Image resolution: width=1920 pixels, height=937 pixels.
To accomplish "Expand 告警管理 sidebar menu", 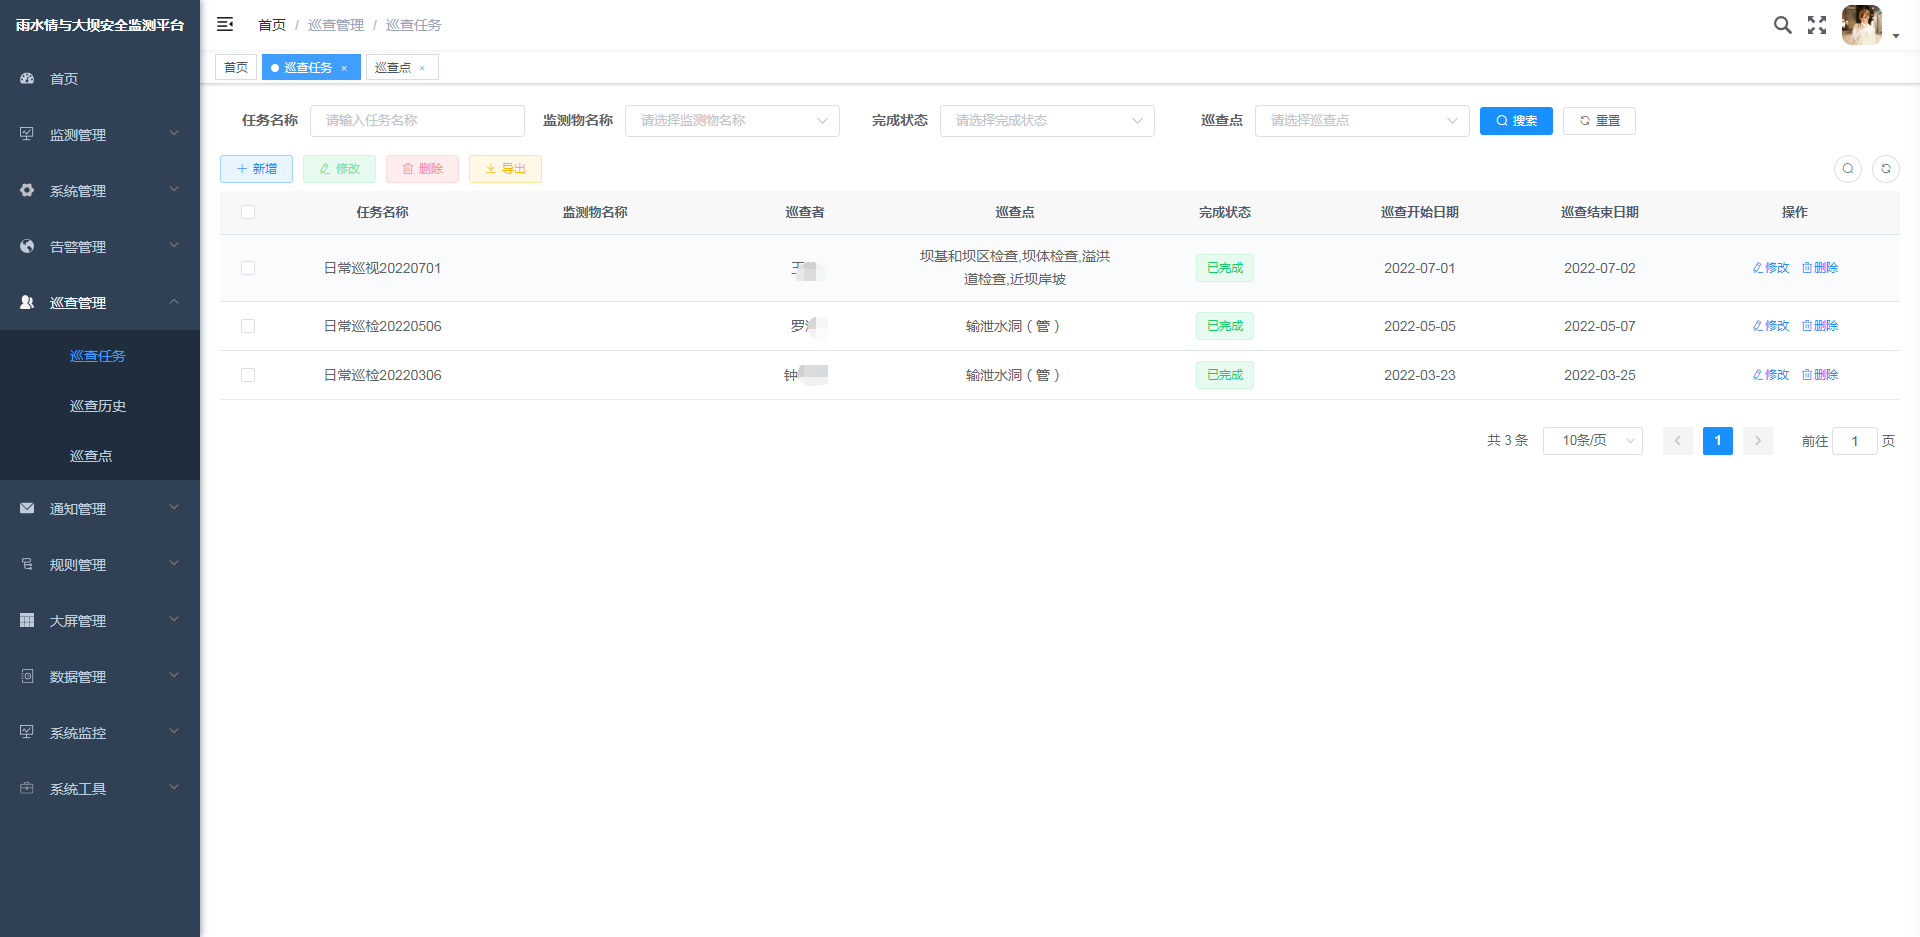I will click(x=98, y=247).
